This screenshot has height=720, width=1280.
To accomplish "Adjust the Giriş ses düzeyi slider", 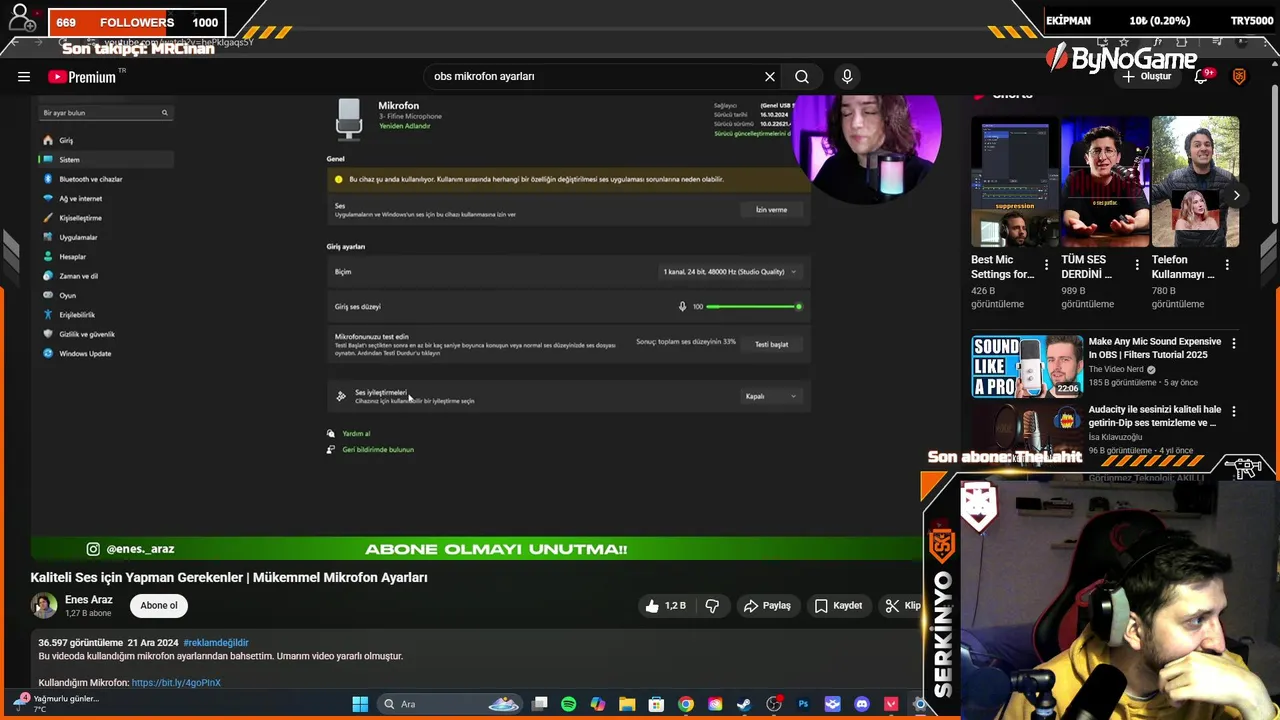I will point(752,307).
